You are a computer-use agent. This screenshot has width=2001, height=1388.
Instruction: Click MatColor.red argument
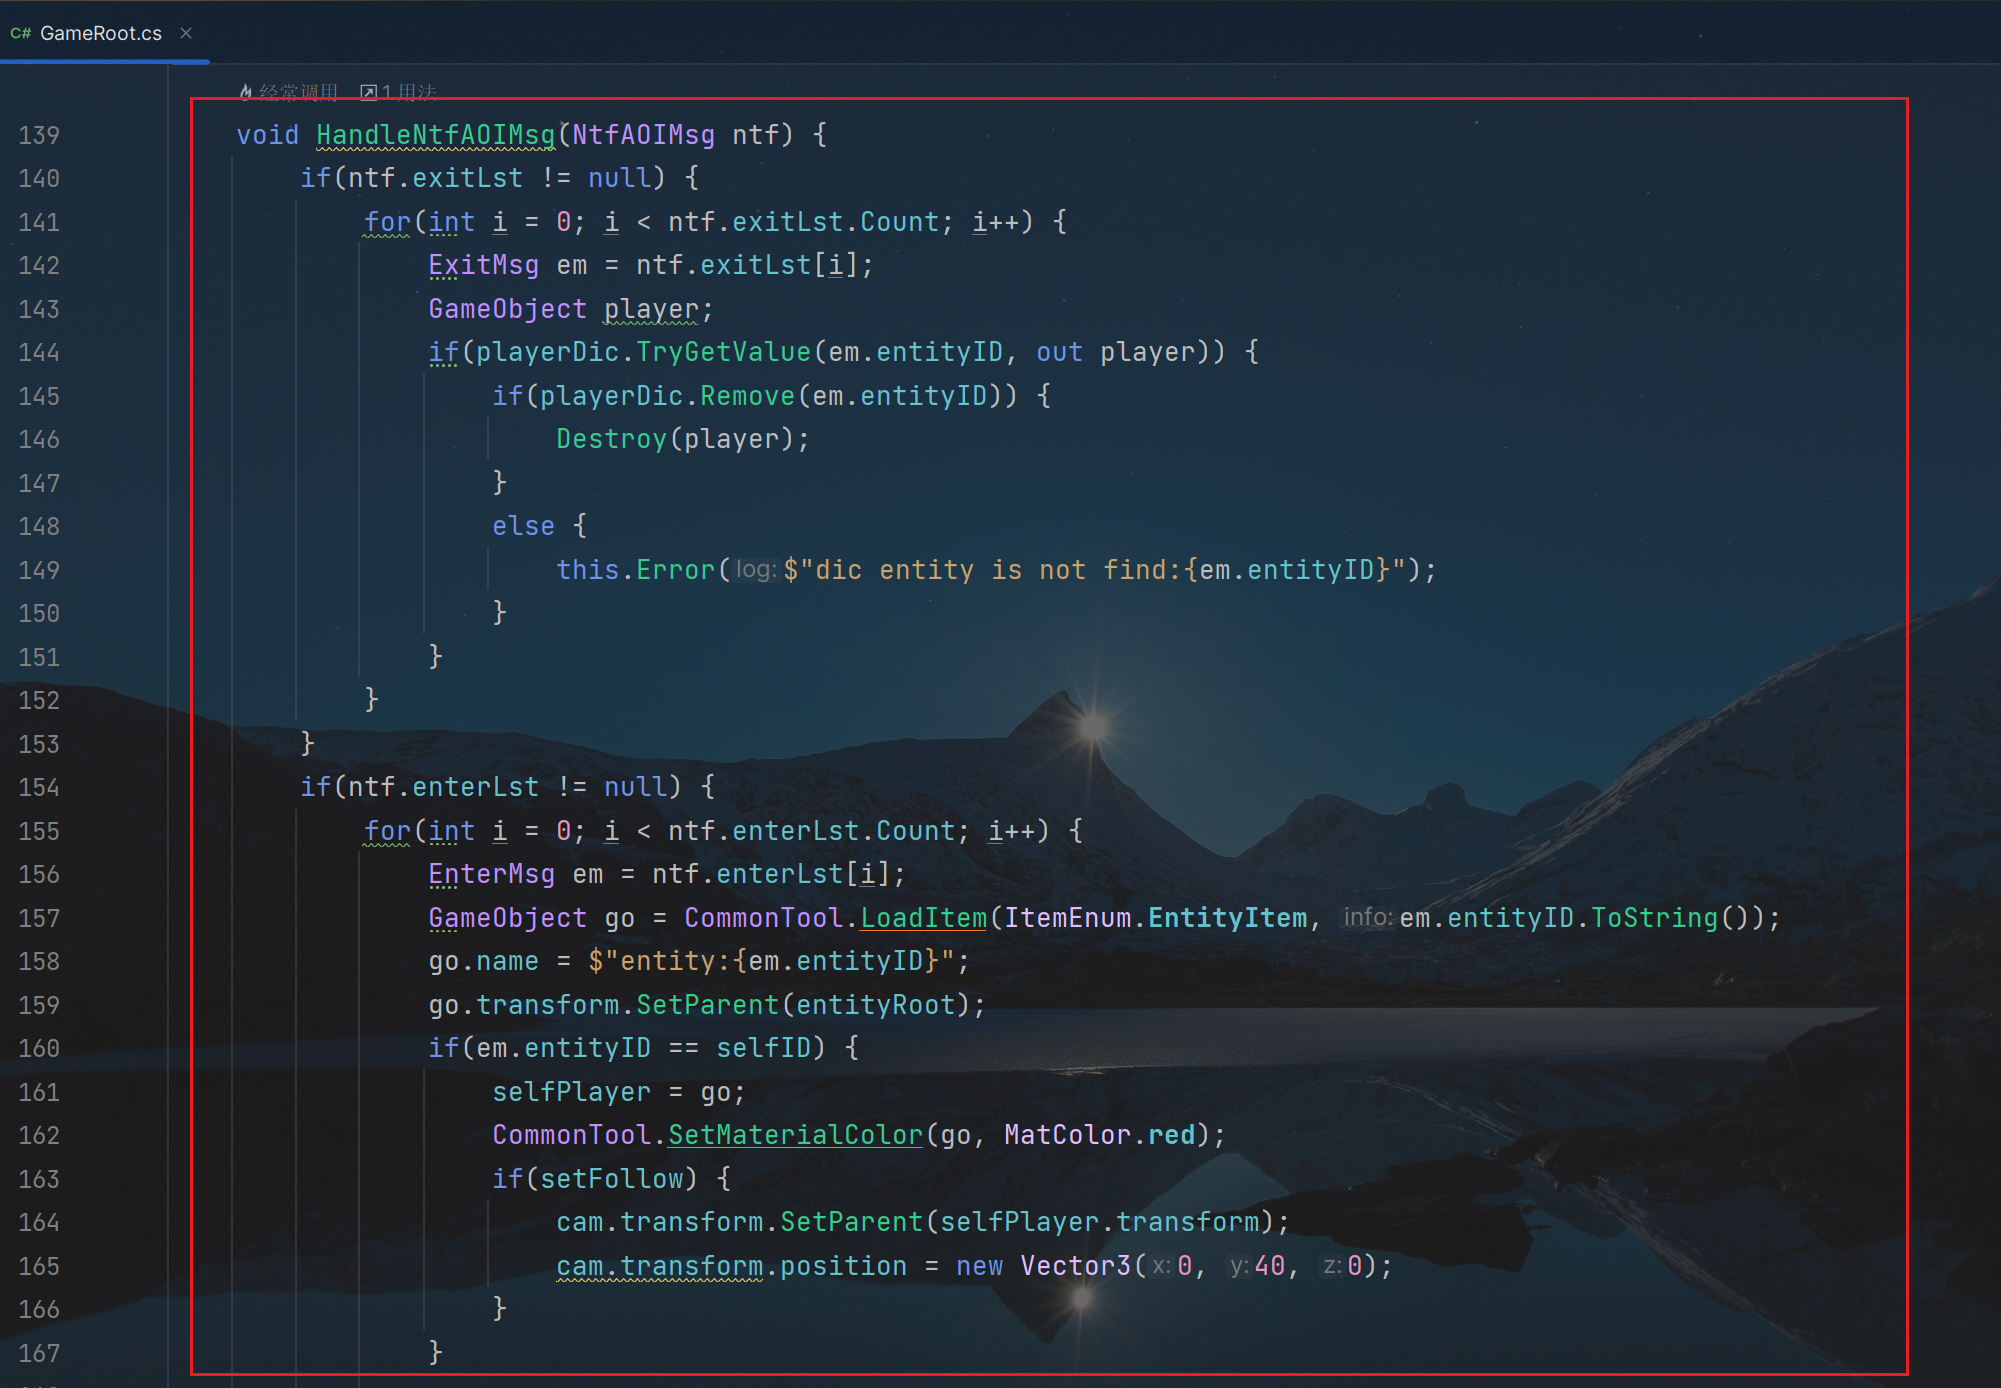tap(1099, 1135)
